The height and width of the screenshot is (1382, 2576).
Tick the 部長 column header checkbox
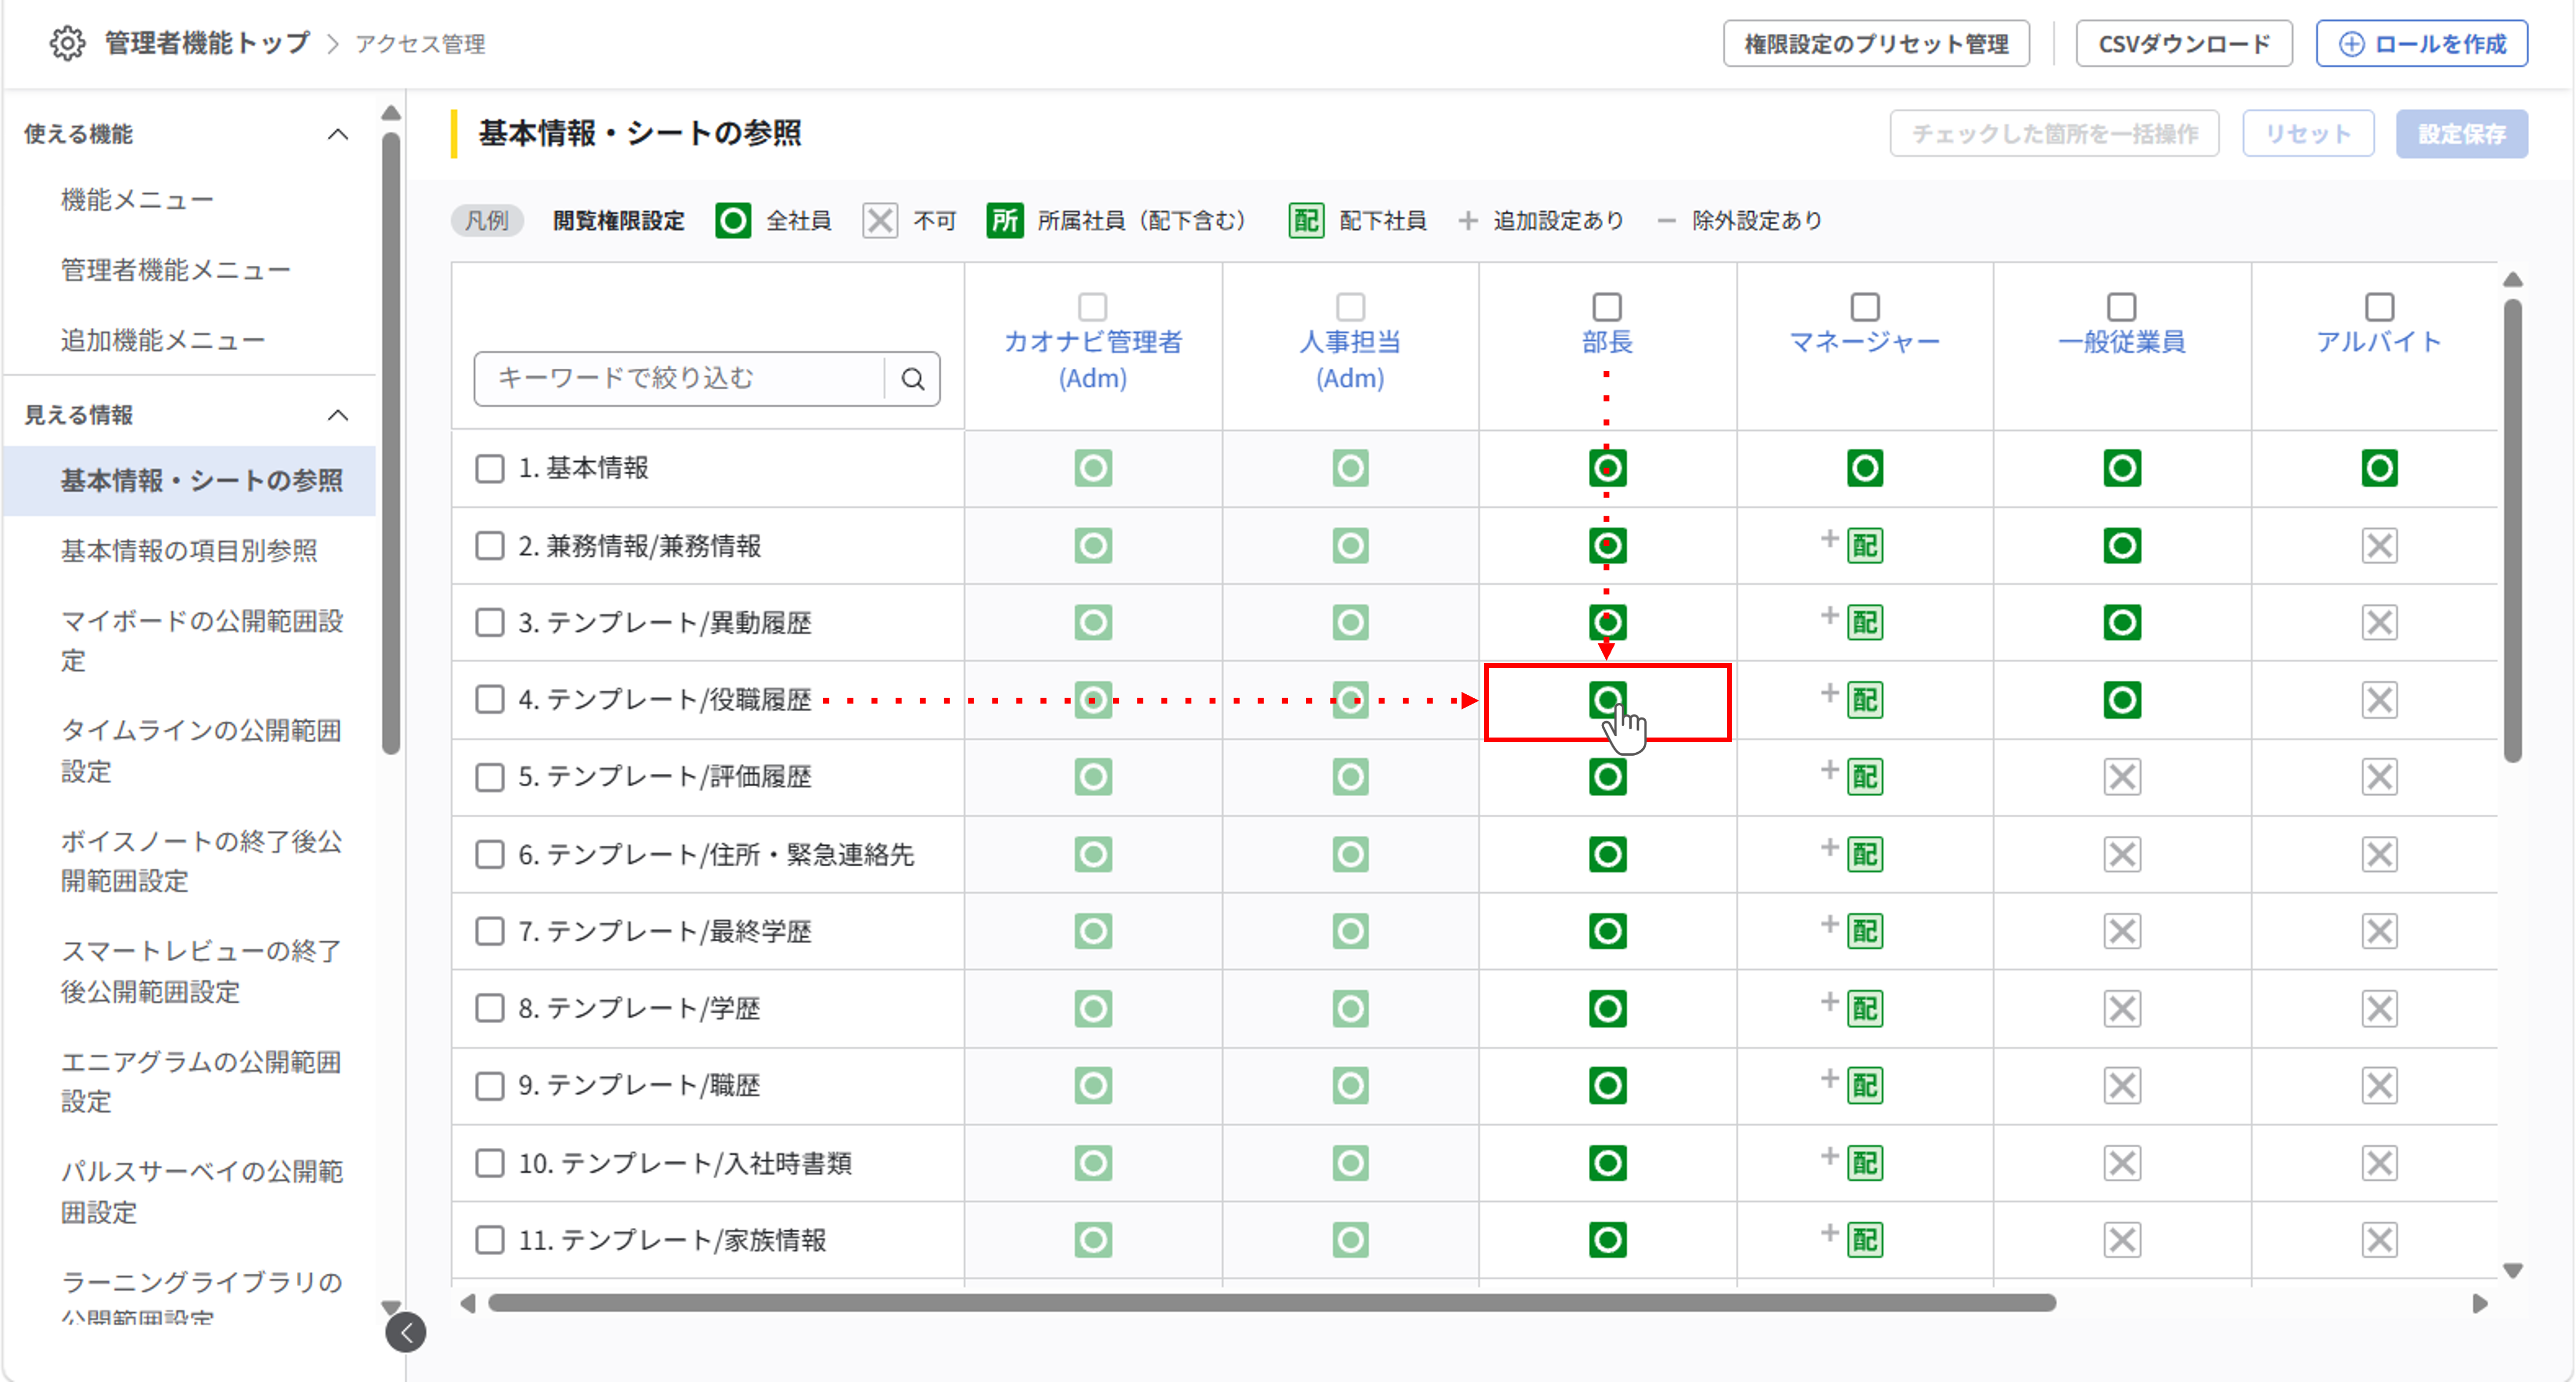tap(1607, 306)
